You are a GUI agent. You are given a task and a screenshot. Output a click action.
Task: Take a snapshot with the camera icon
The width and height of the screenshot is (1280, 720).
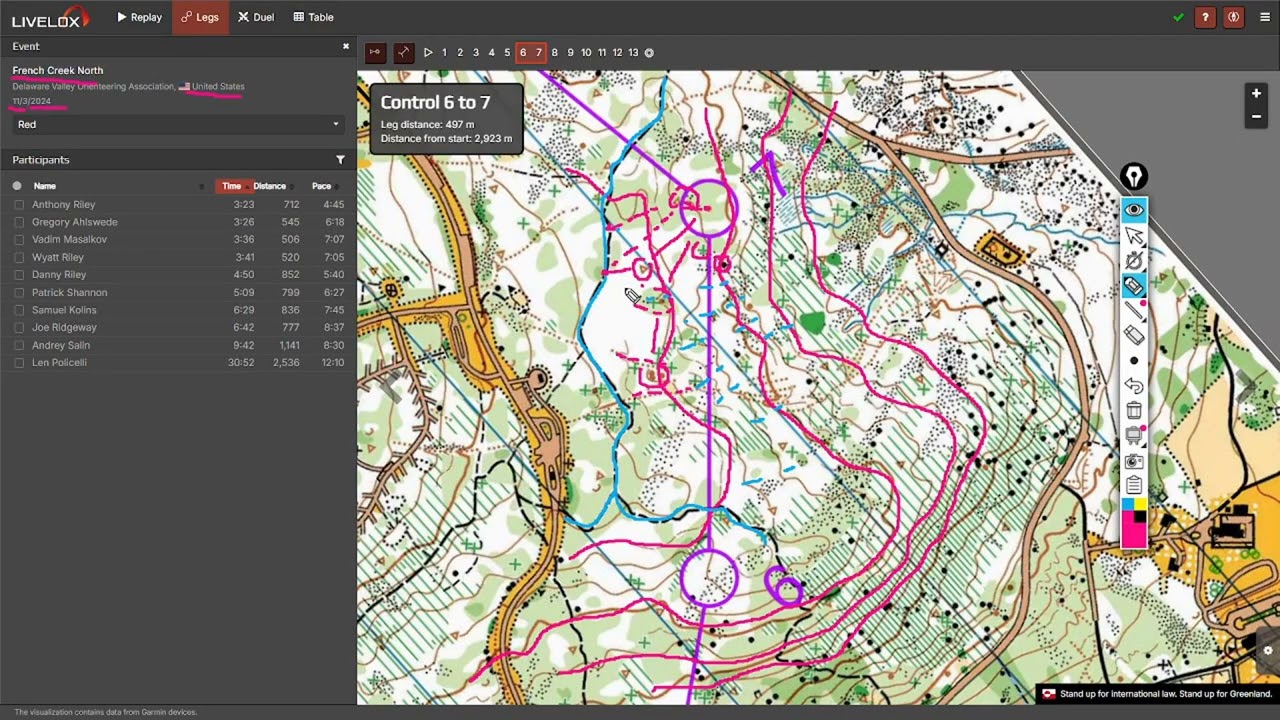1133,461
